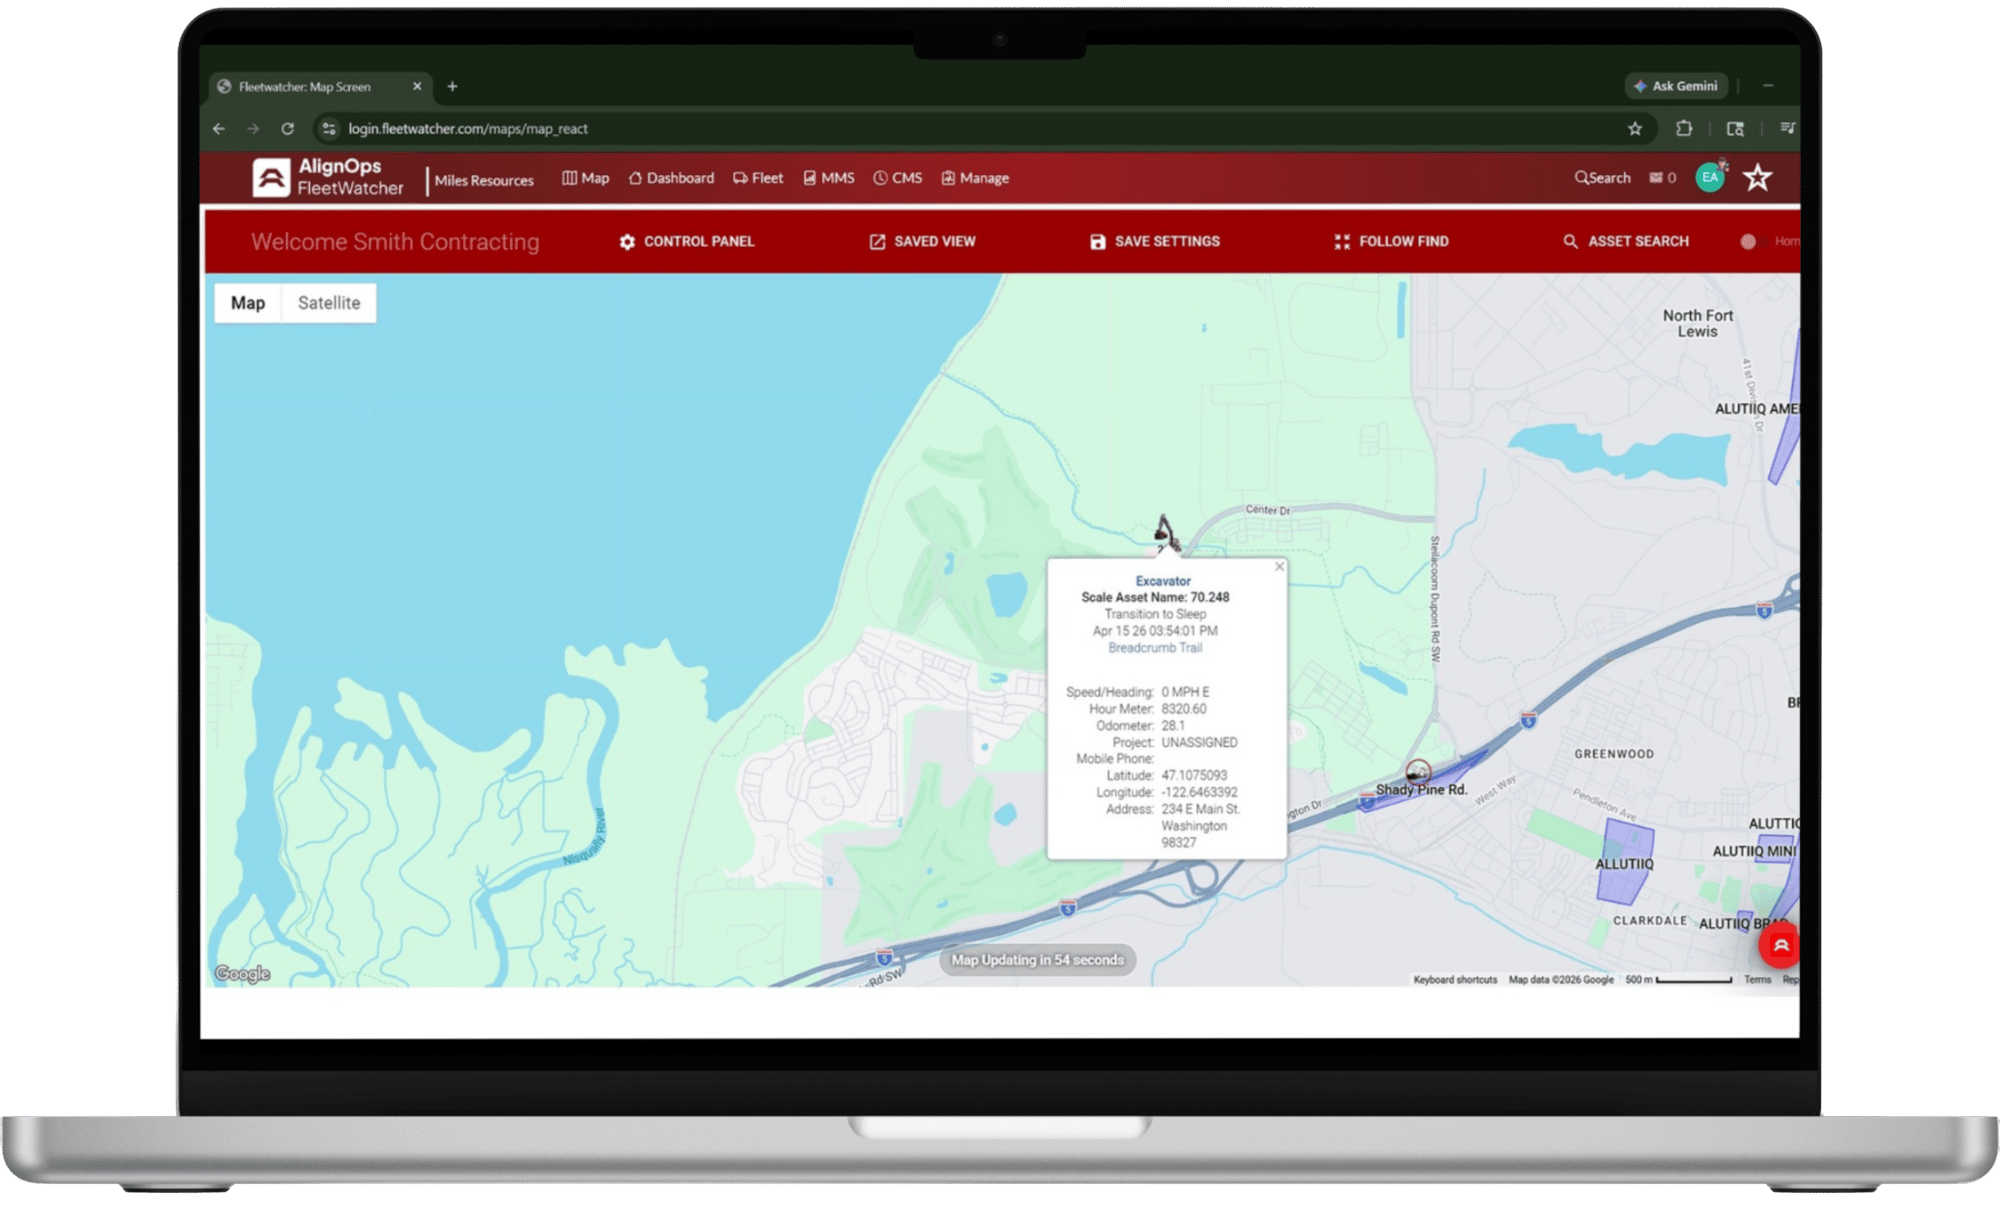Image resolution: width=2000 pixels, height=1205 pixels.
Task: Click the Google logo on map
Action: tap(242, 974)
